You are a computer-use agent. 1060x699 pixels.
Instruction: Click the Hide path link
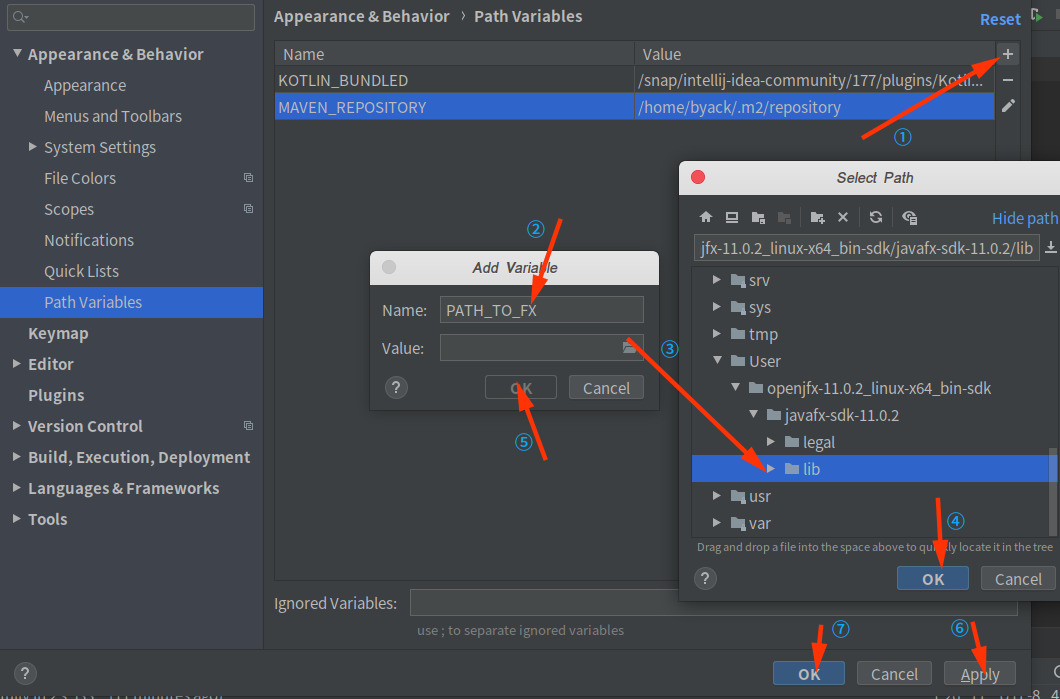[x=1024, y=217]
